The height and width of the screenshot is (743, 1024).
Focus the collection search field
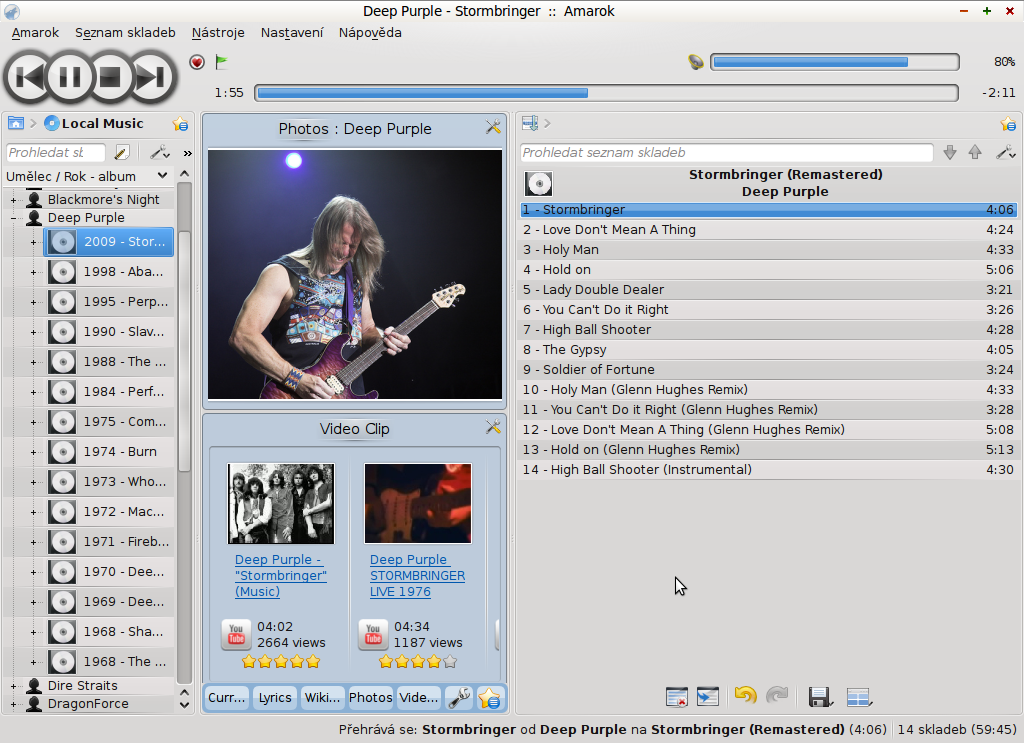click(x=56, y=153)
